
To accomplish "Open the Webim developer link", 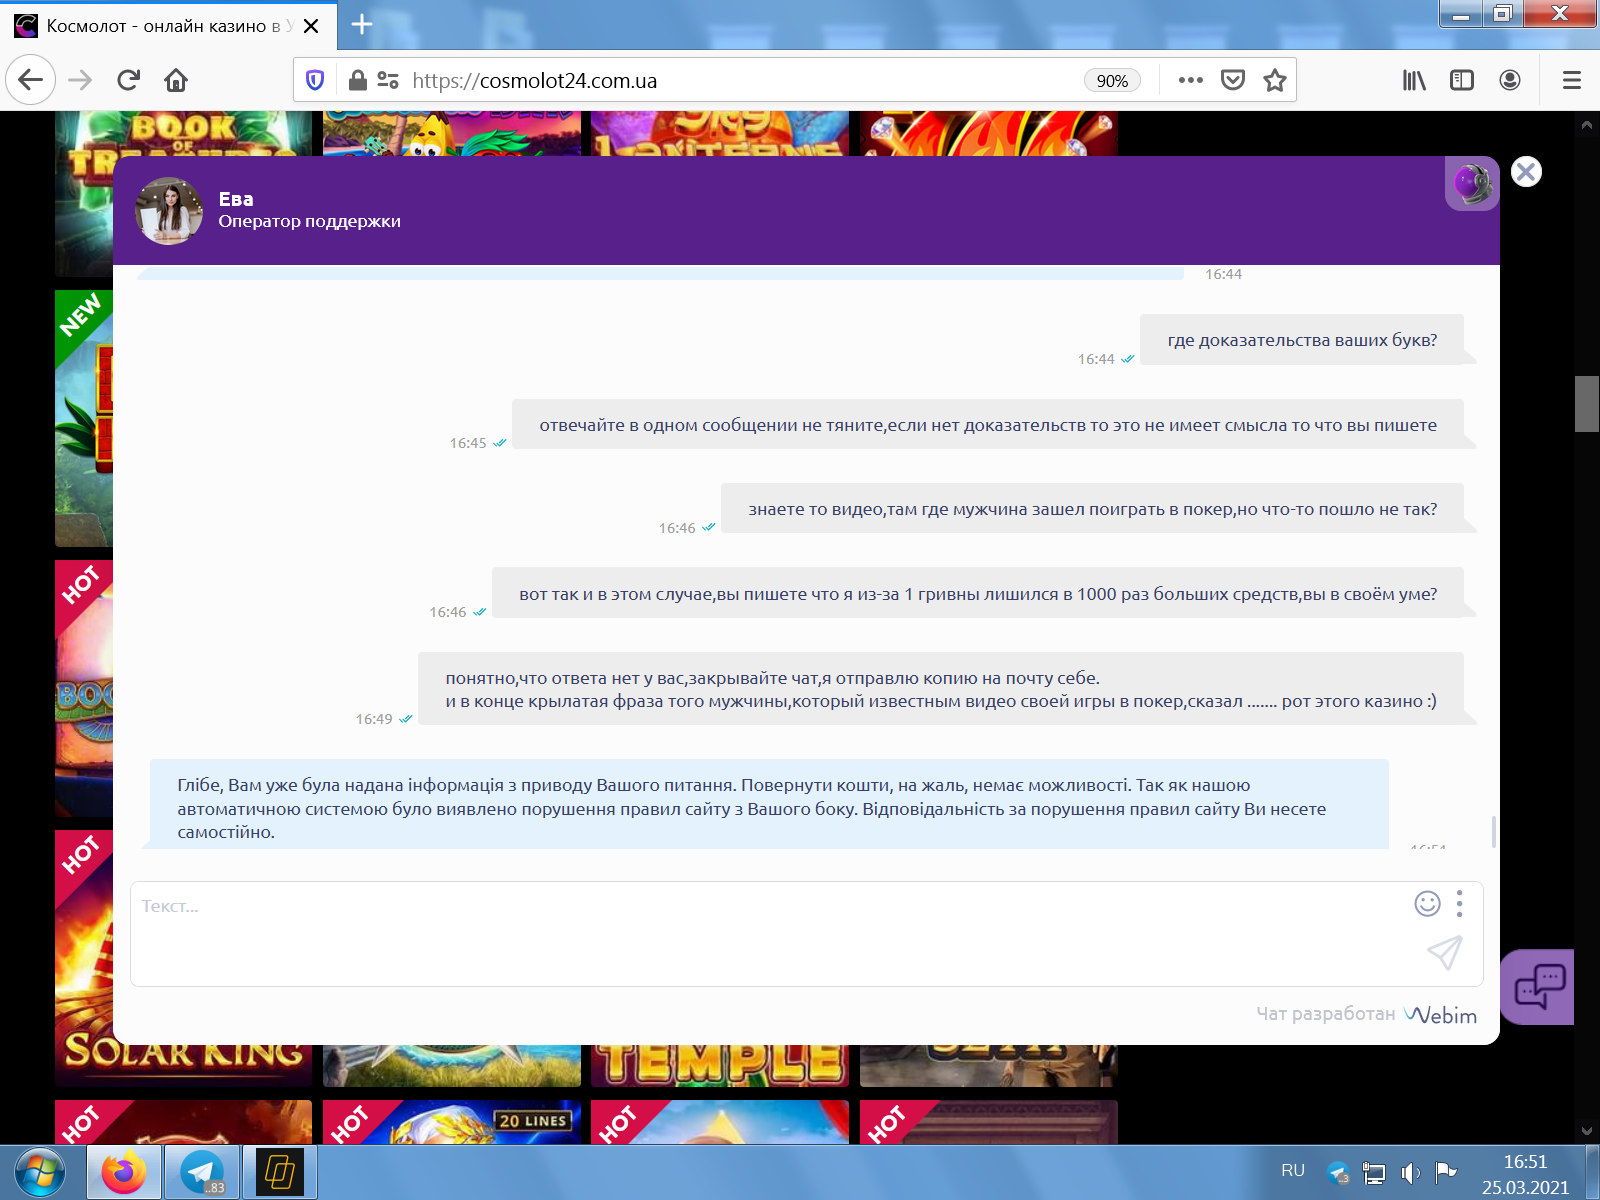I will coord(1440,1015).
